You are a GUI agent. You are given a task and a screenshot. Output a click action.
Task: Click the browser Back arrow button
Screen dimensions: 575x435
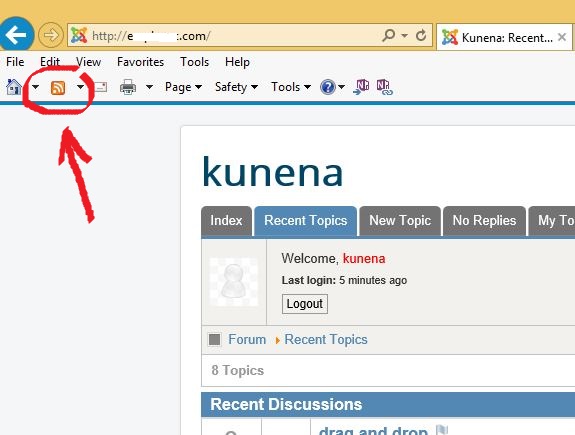pyautogui.click(x=16, y=35)
